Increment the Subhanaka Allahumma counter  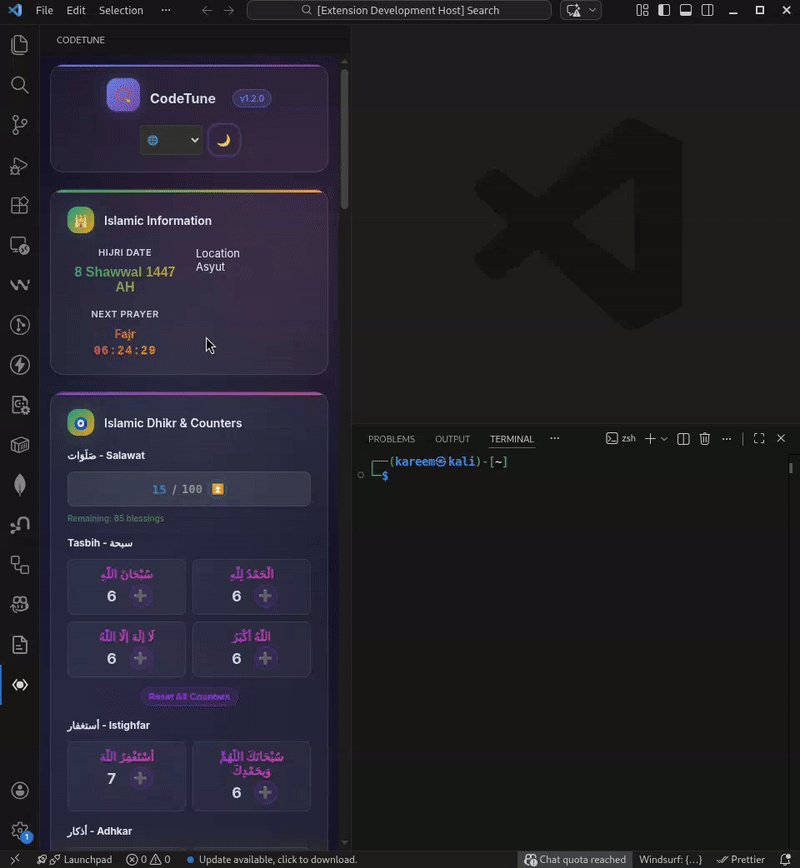click(265, 792)
